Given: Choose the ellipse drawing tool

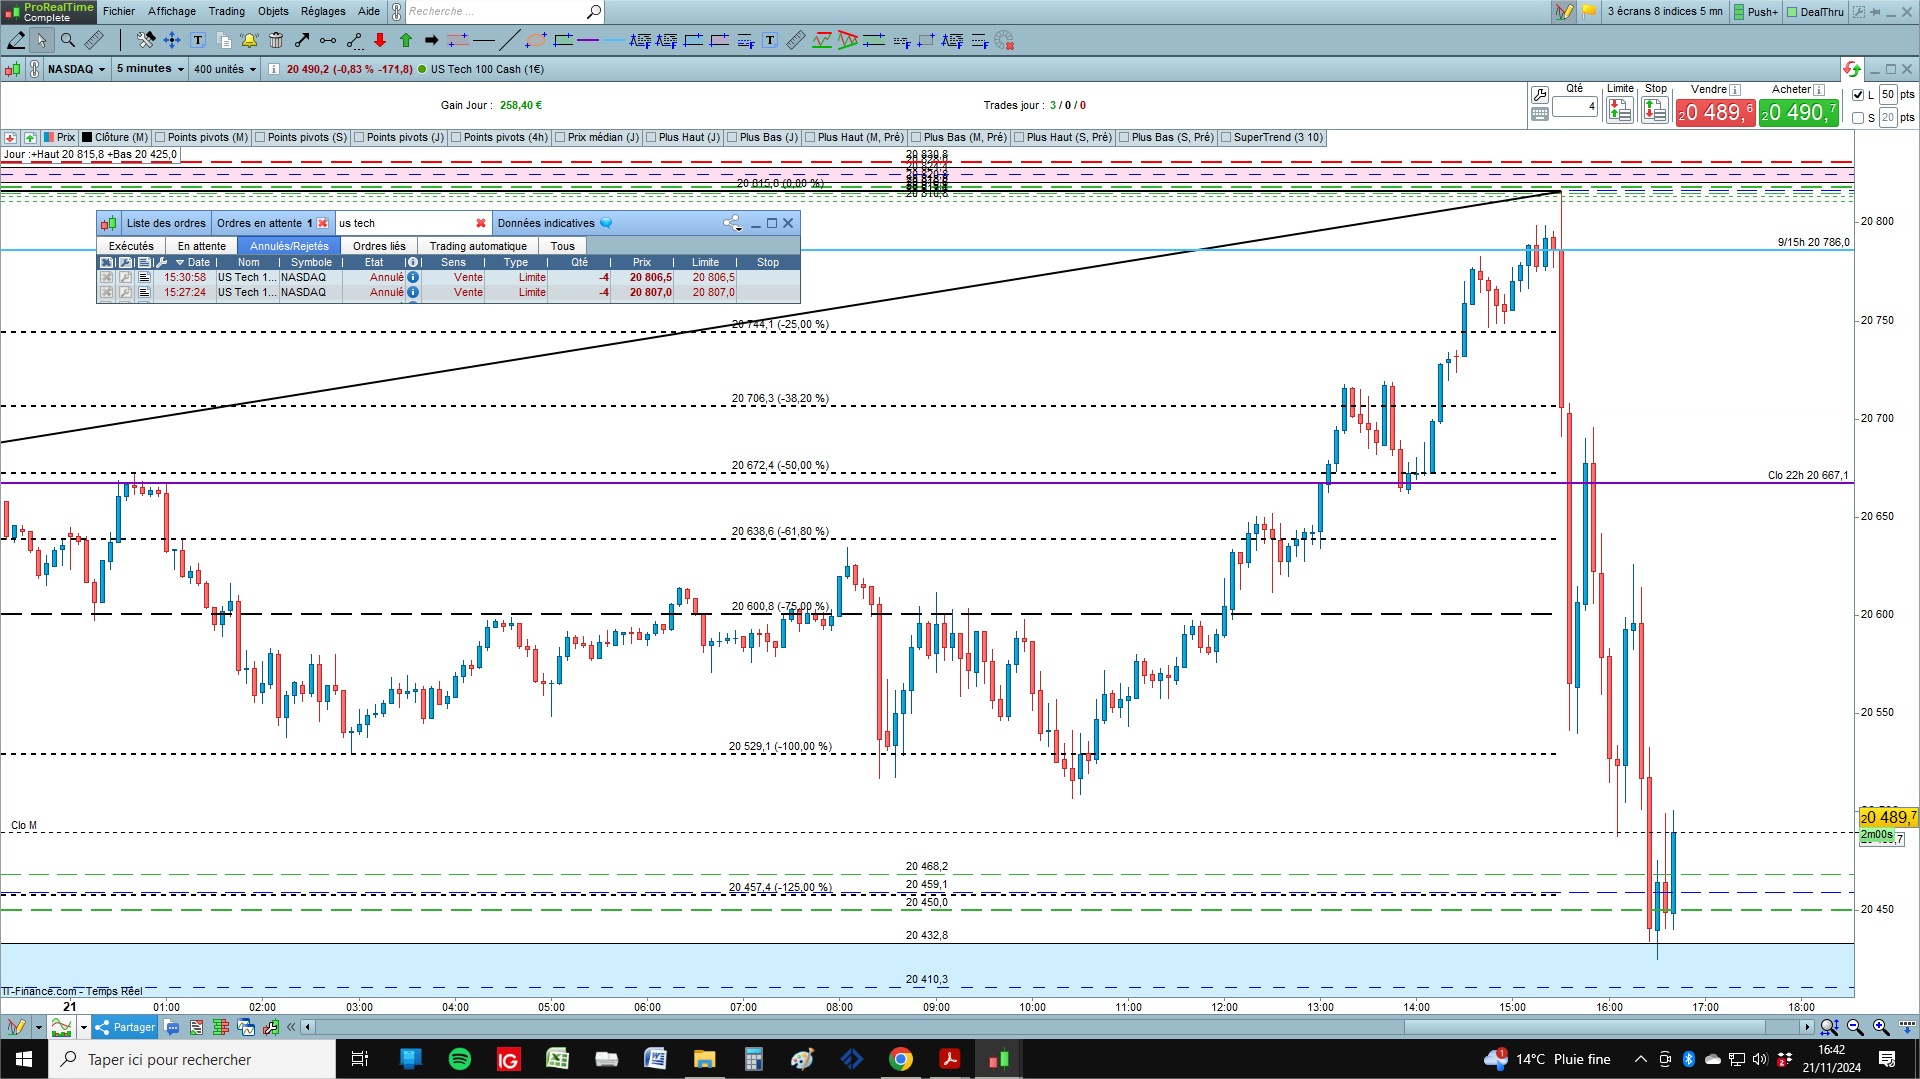Looking at the screenshot, I should coord(536,40).
